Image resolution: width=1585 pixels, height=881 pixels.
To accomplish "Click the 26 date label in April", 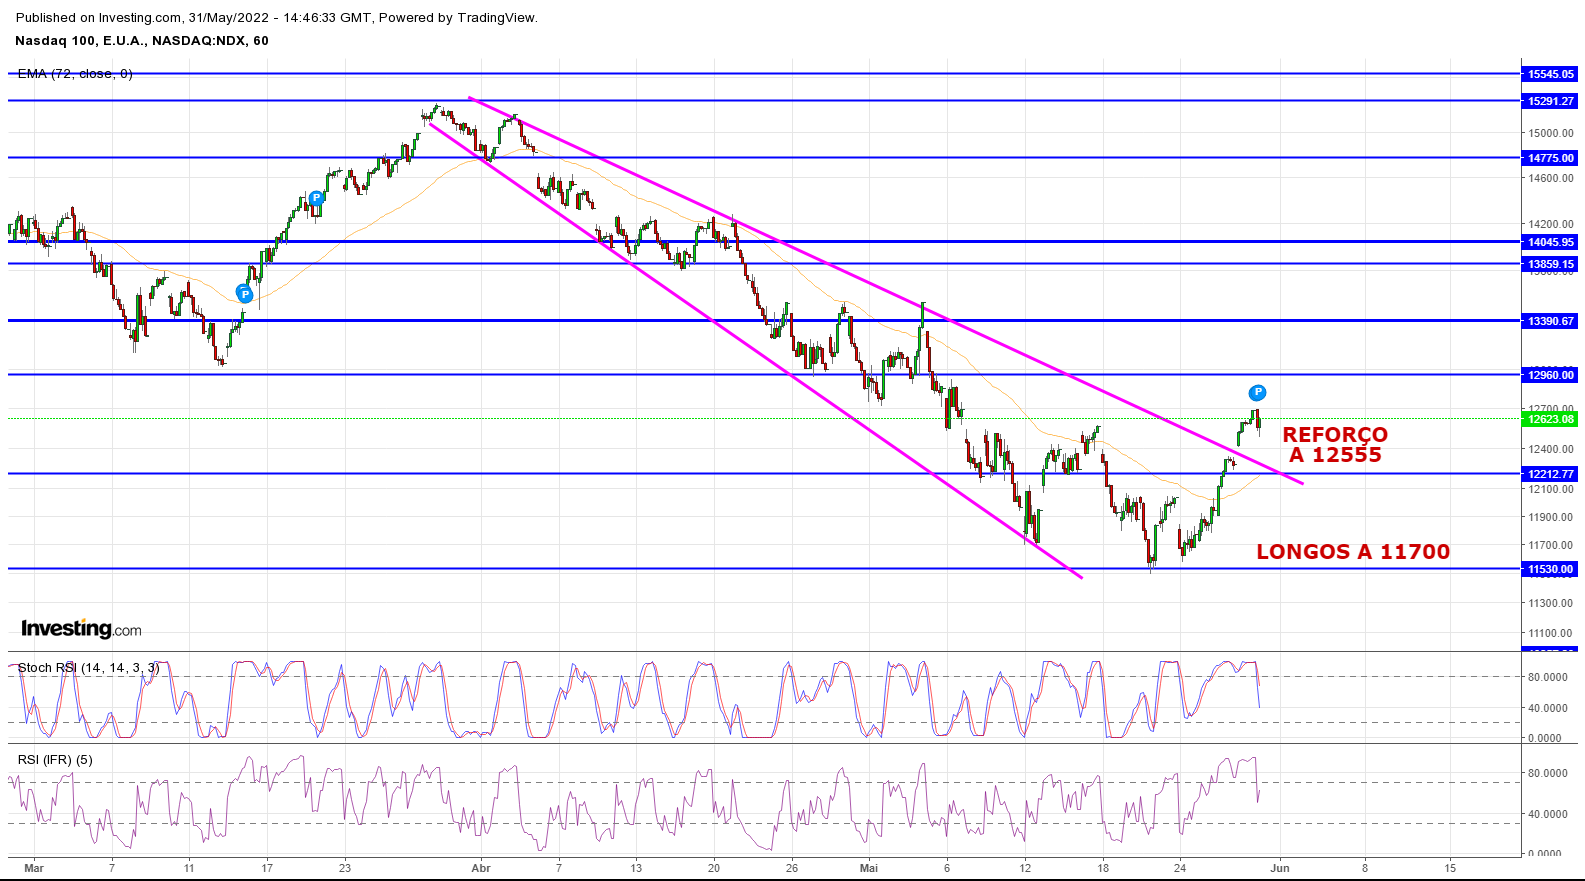I will point(792,868).
